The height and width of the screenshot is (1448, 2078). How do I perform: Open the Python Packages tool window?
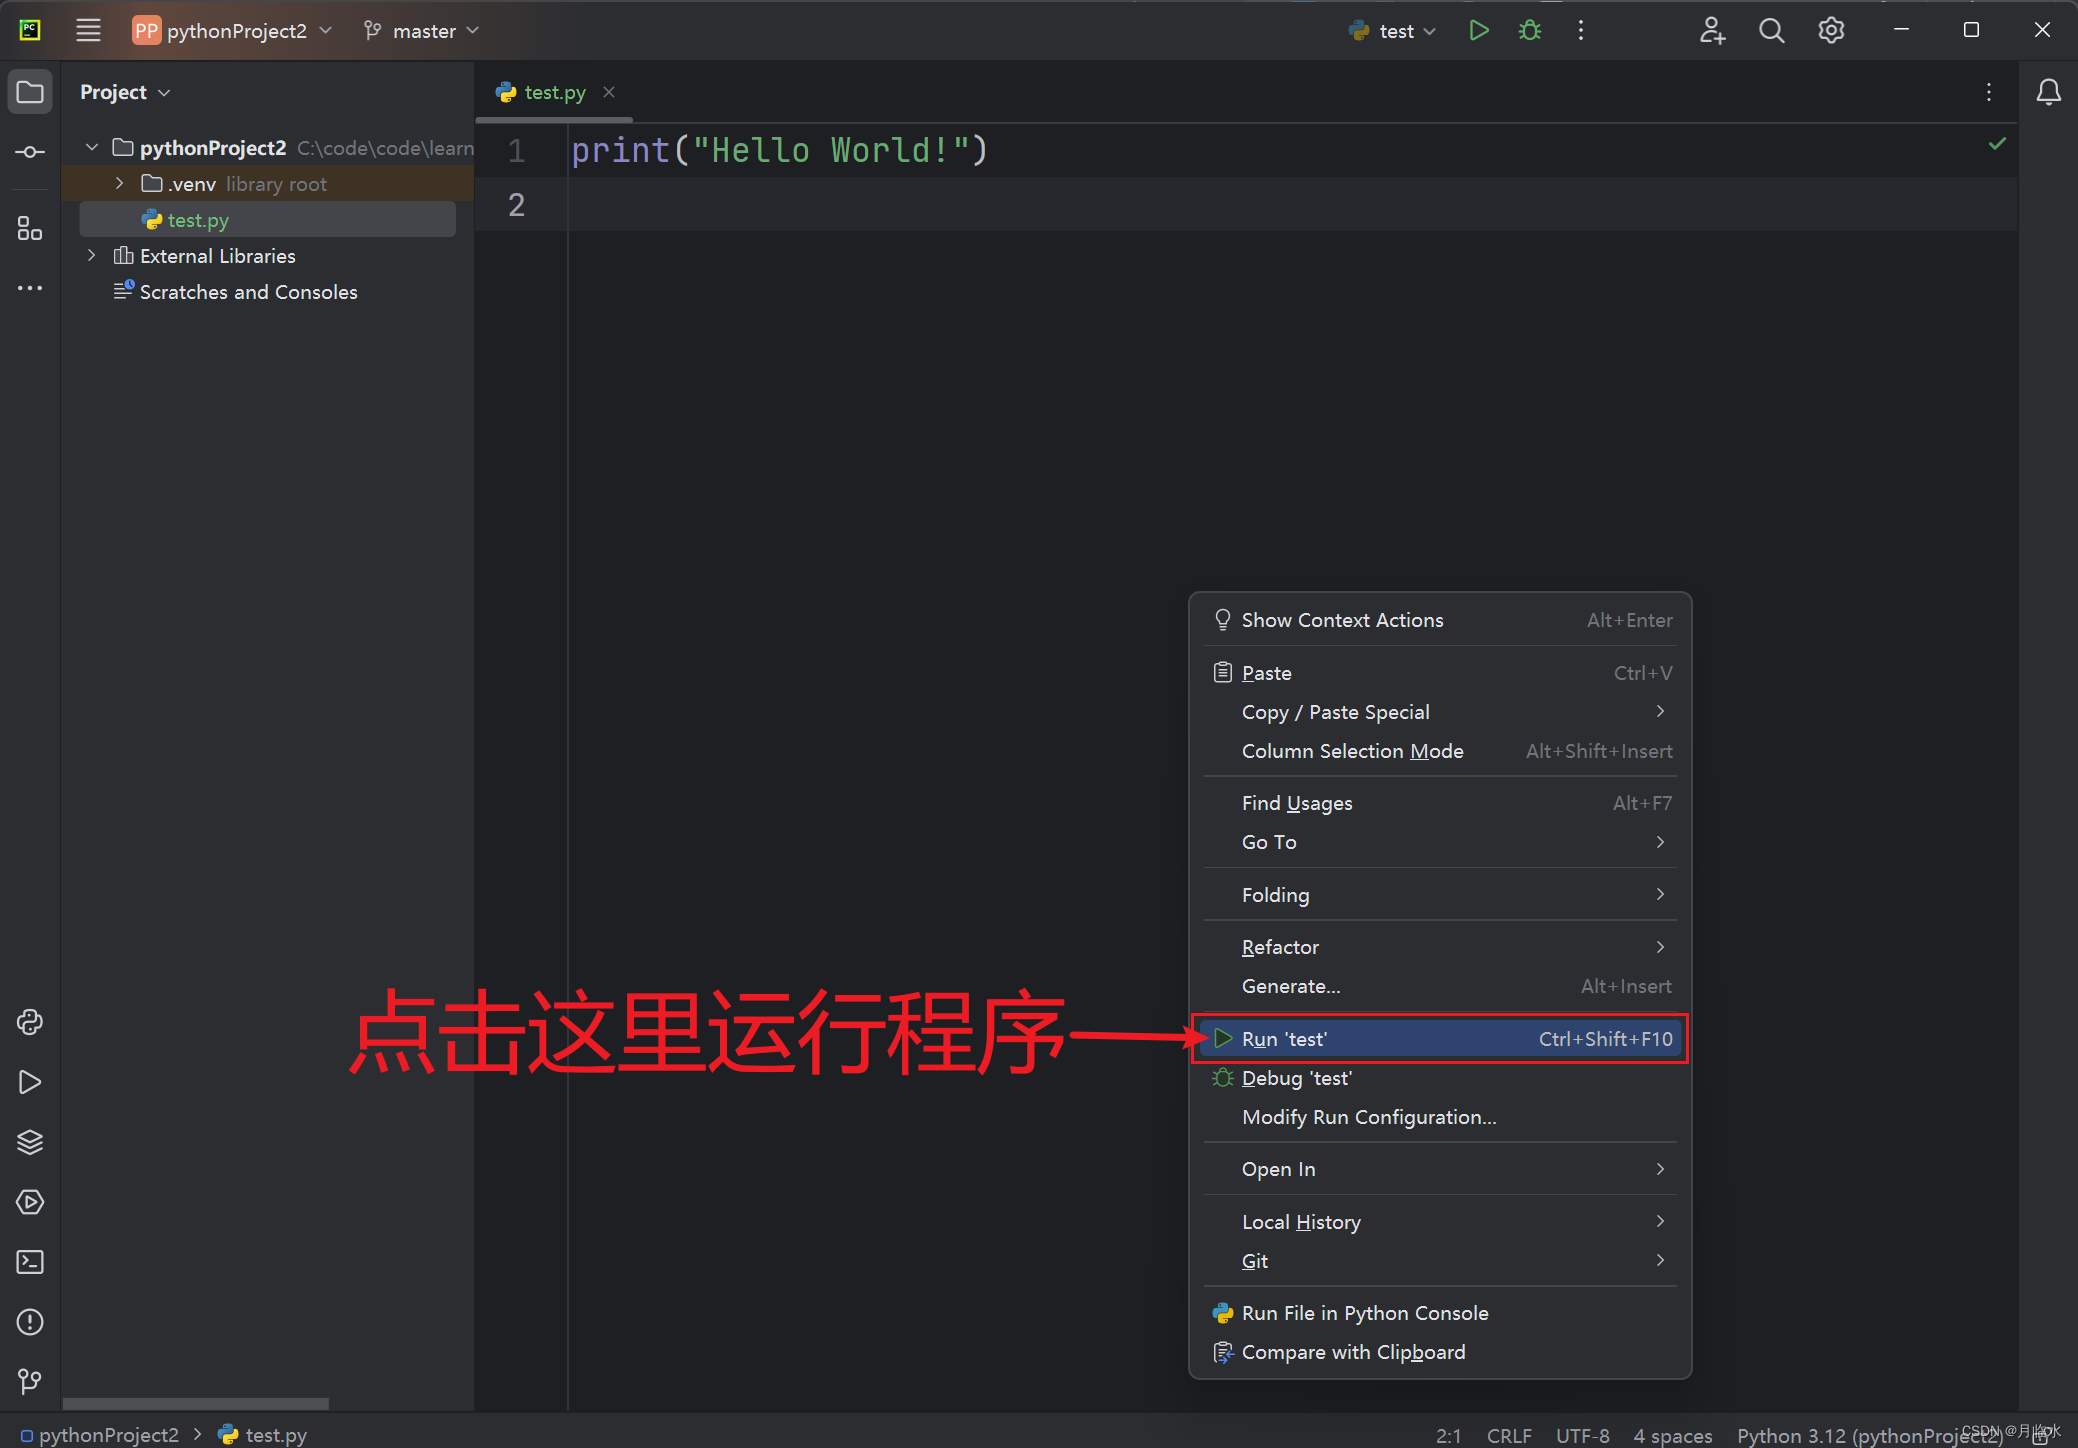[x=30, y=1142]
